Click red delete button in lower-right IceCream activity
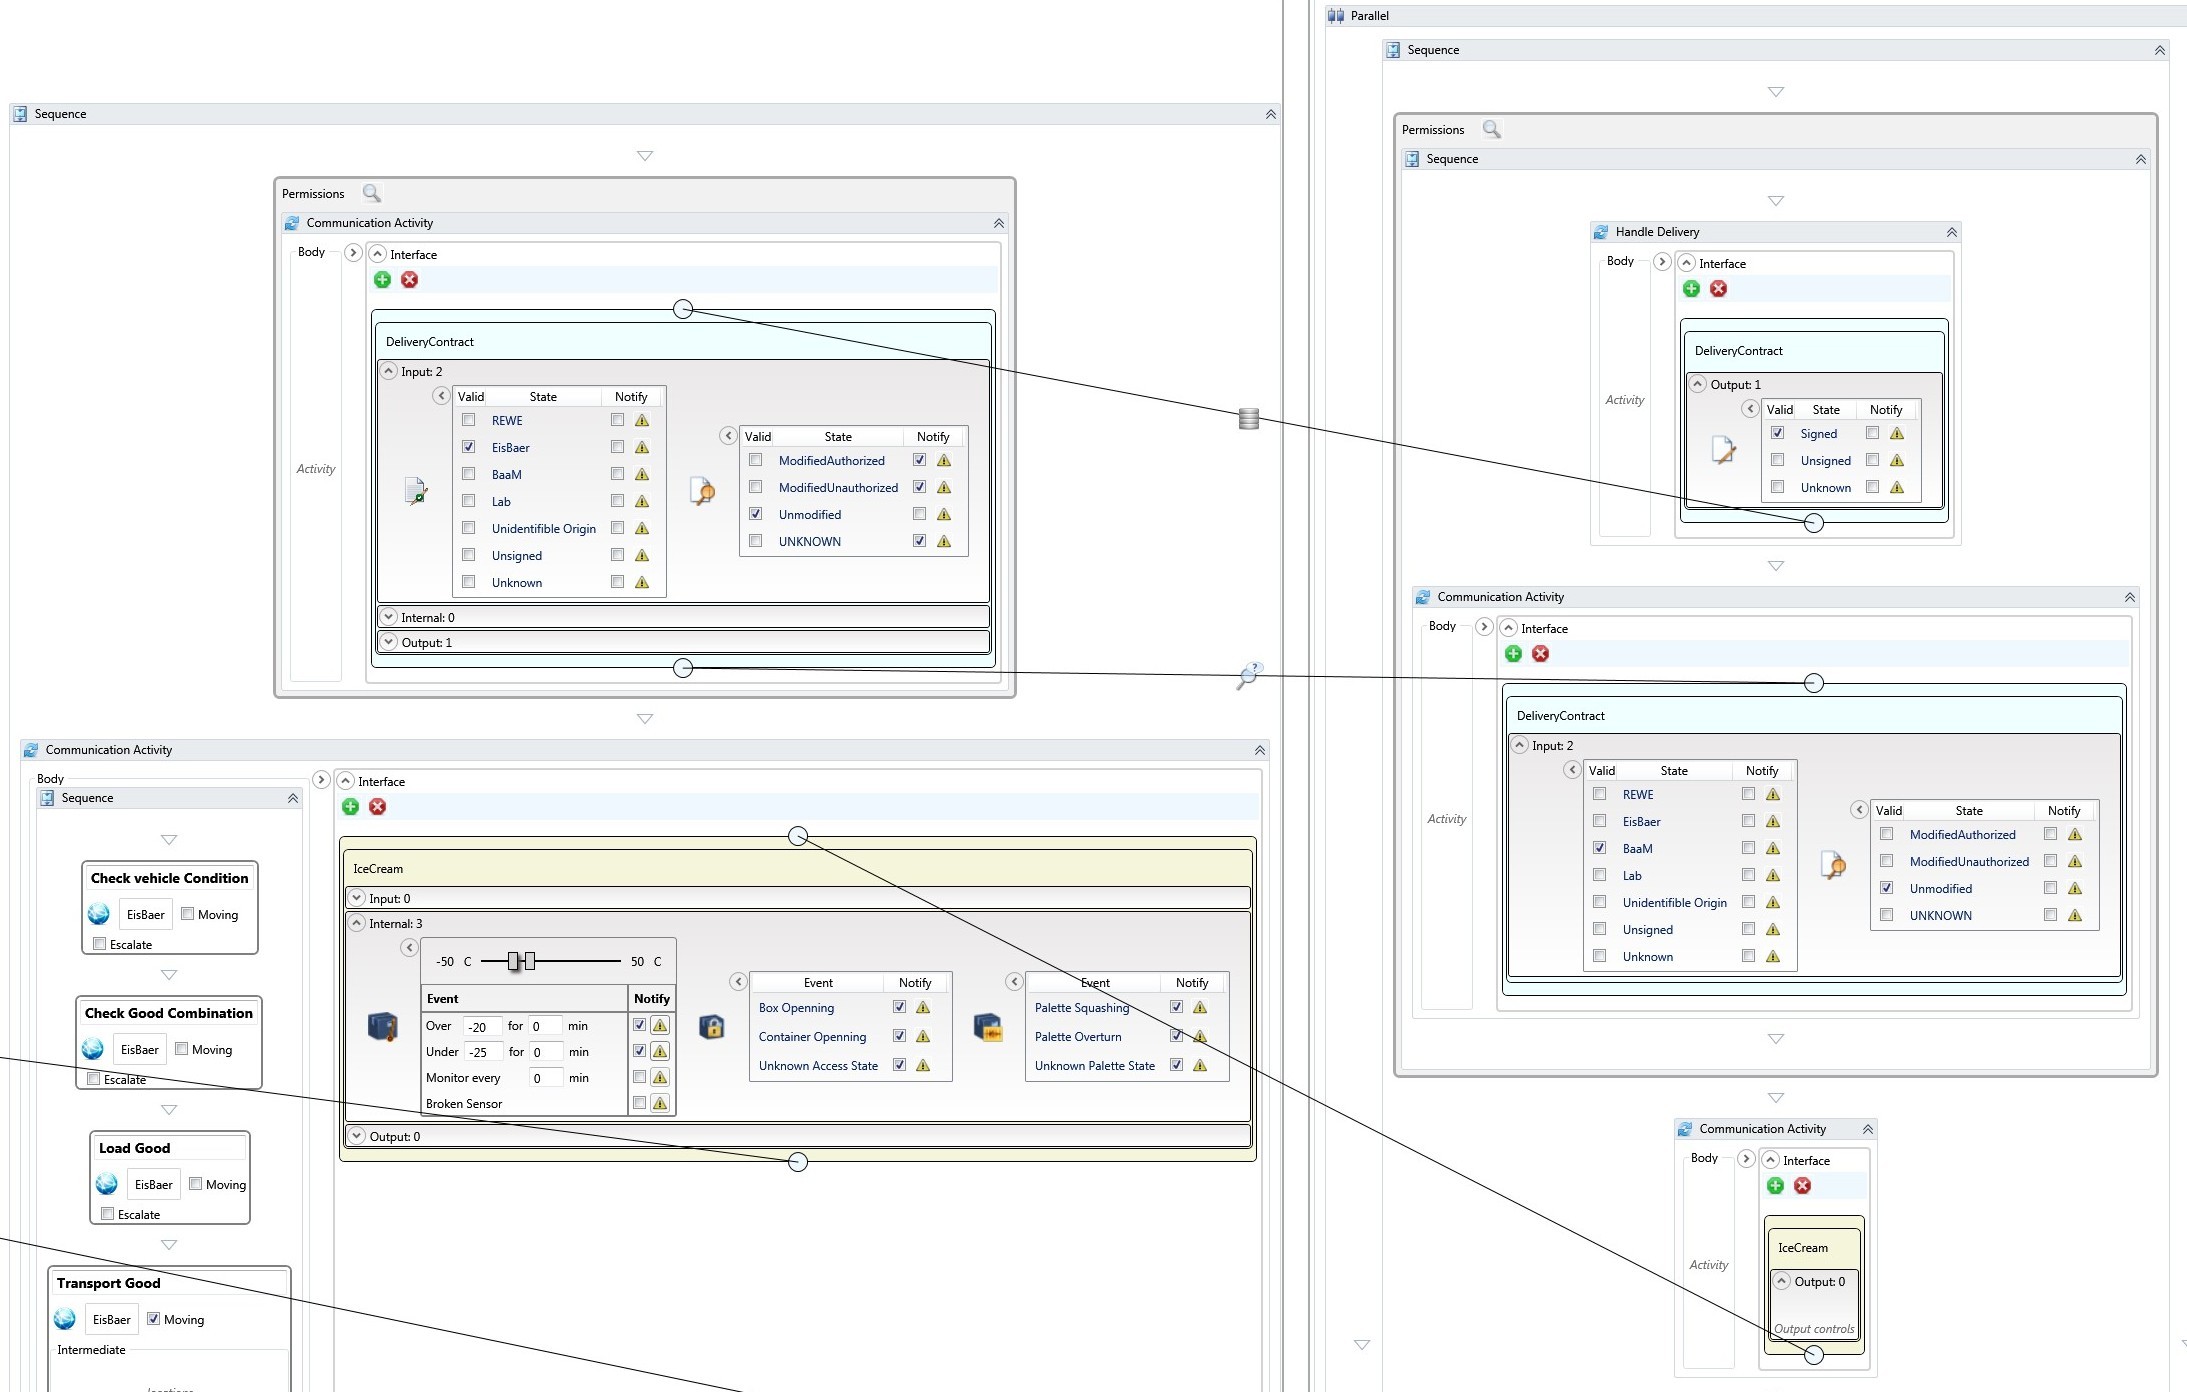The image size is (2187, 1392). [1802, 1186]
